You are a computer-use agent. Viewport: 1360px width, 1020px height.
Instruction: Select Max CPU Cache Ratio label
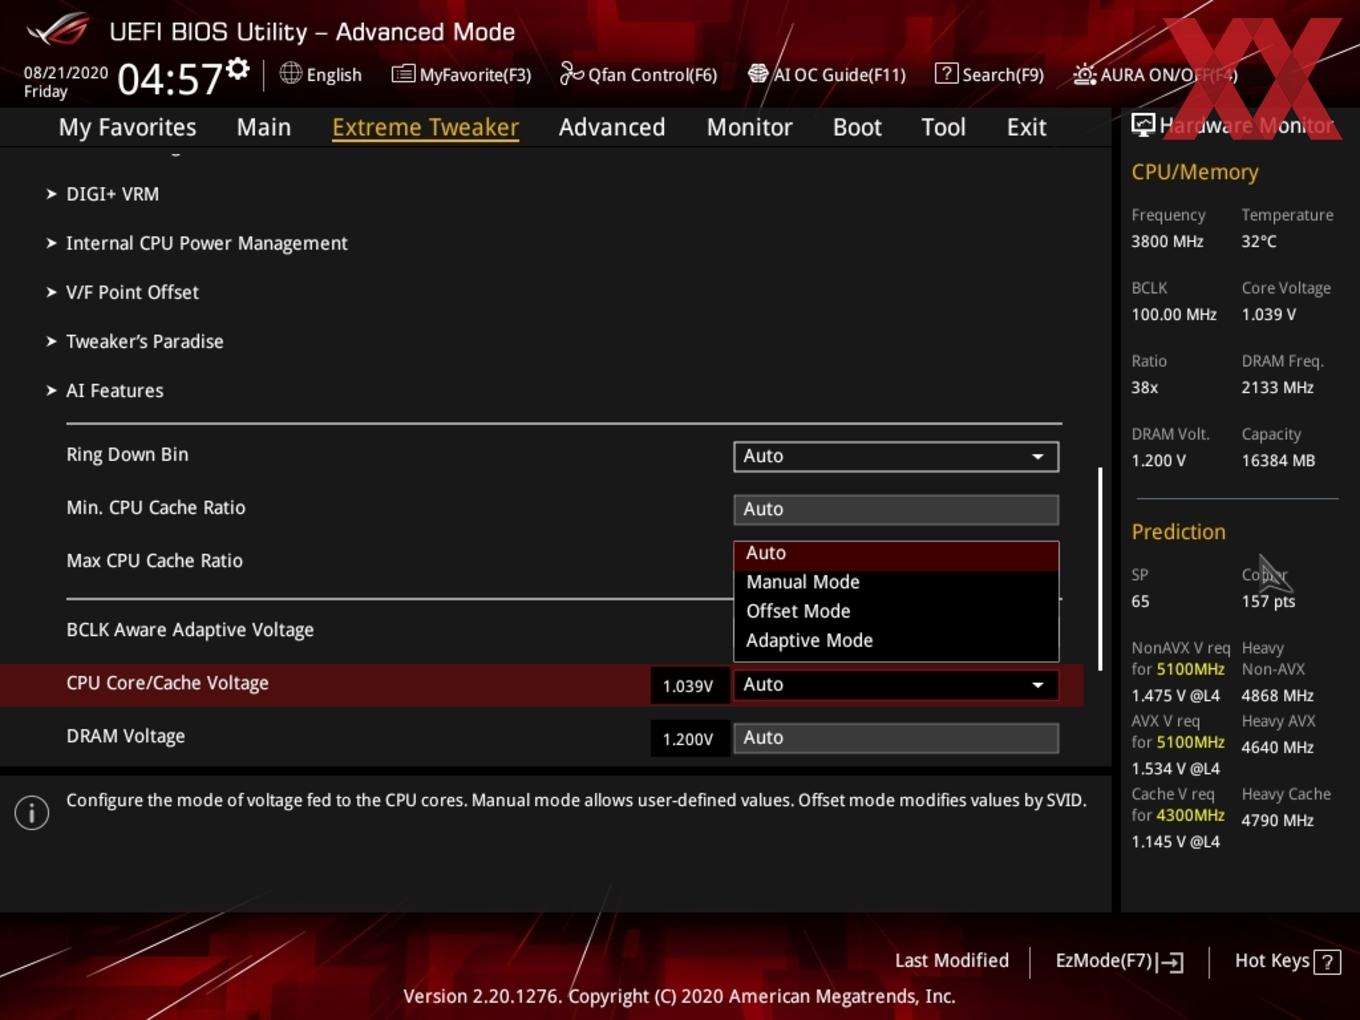[x=154, y=561]
